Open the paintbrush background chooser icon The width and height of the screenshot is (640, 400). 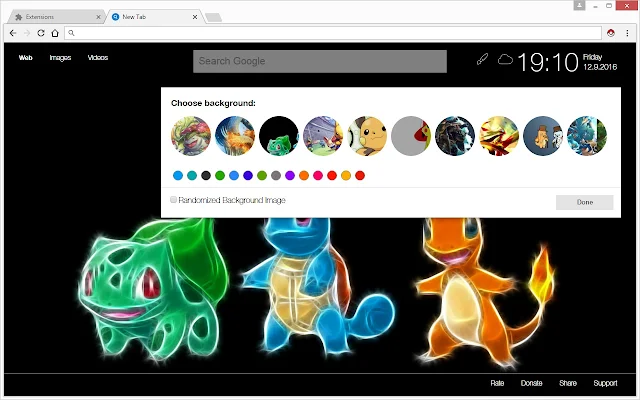(482, 59)
